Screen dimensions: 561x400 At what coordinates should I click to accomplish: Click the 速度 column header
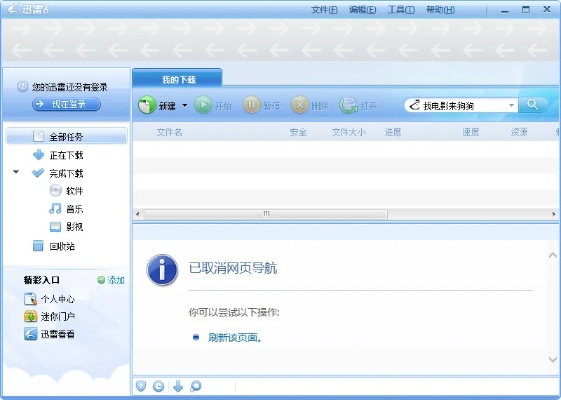tap(470, 132)
